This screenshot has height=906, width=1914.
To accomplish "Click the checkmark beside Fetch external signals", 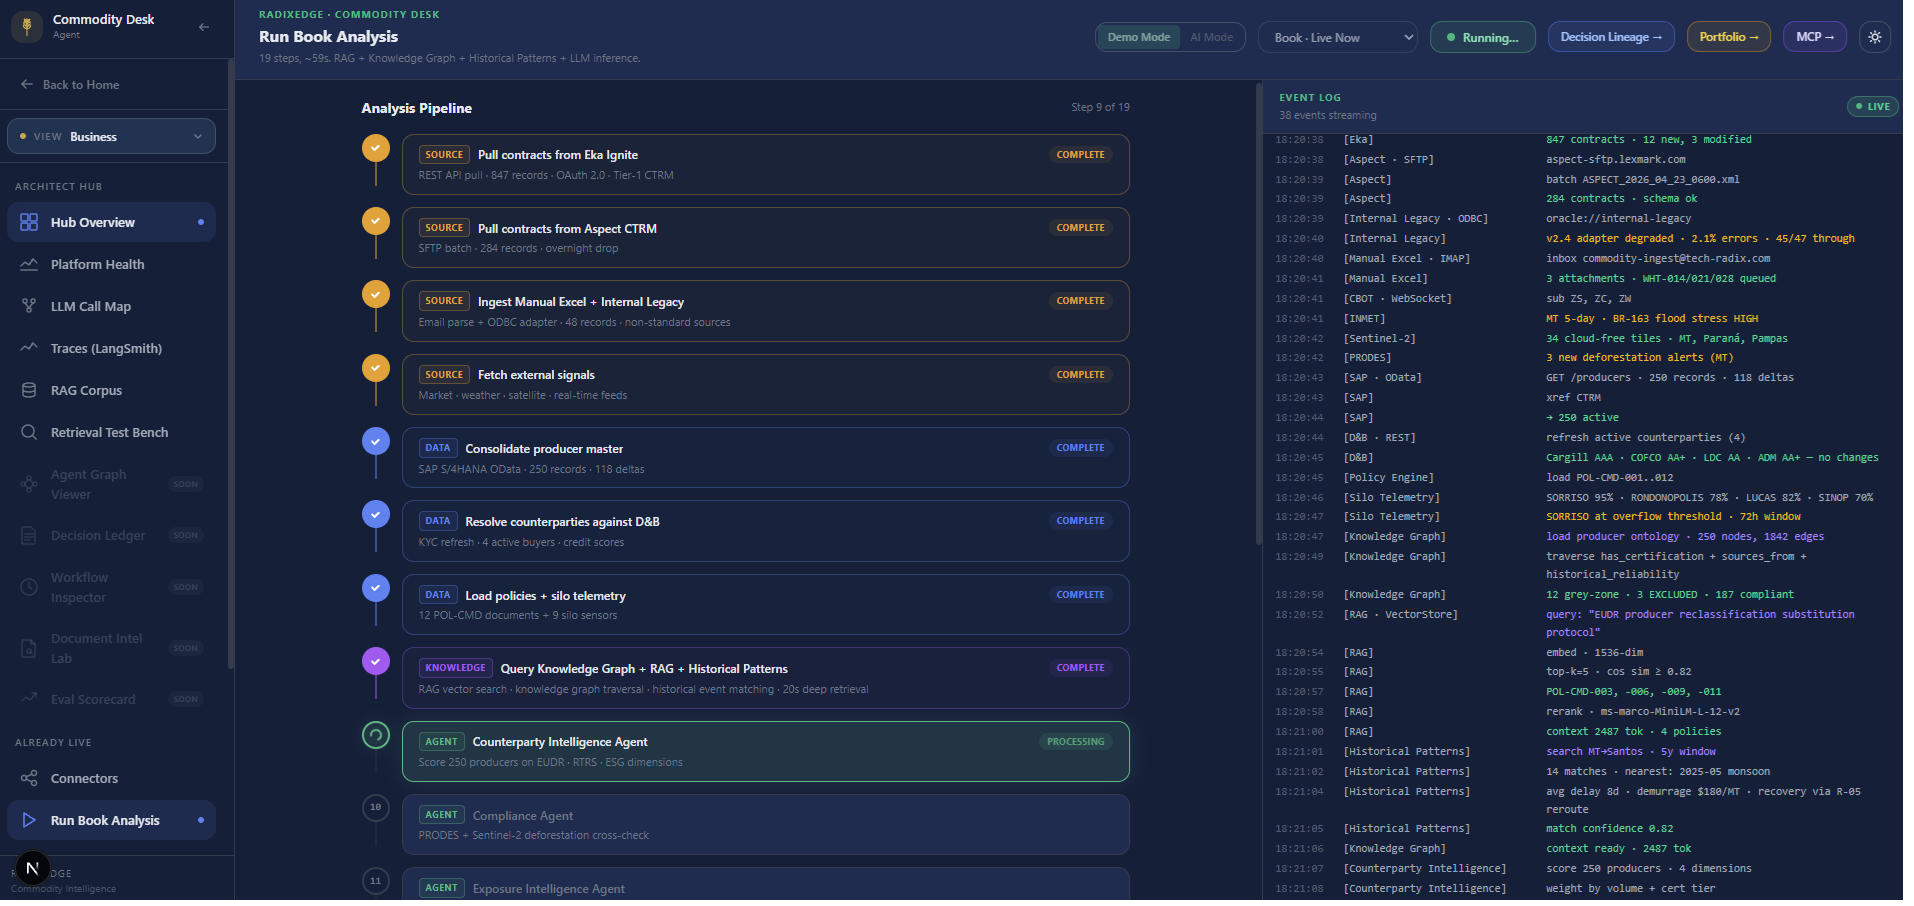I will point(376,368).
